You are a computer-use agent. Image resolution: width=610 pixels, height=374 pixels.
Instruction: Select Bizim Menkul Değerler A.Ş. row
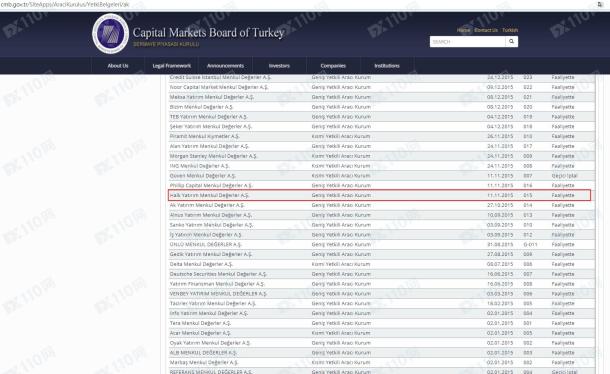[x=382, y=107]
